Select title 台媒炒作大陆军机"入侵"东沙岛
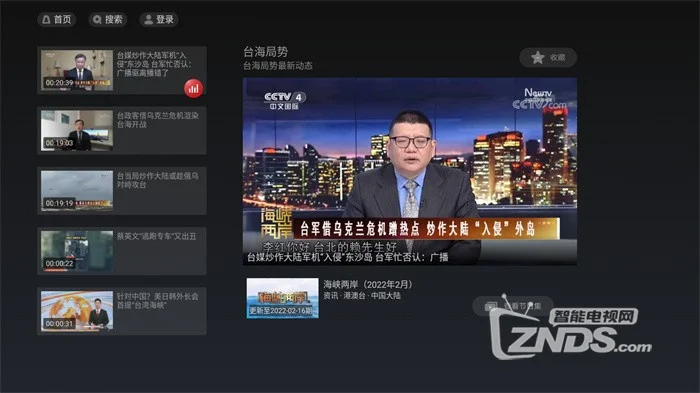Screen dimensions: 700x393 coord(154,64)
